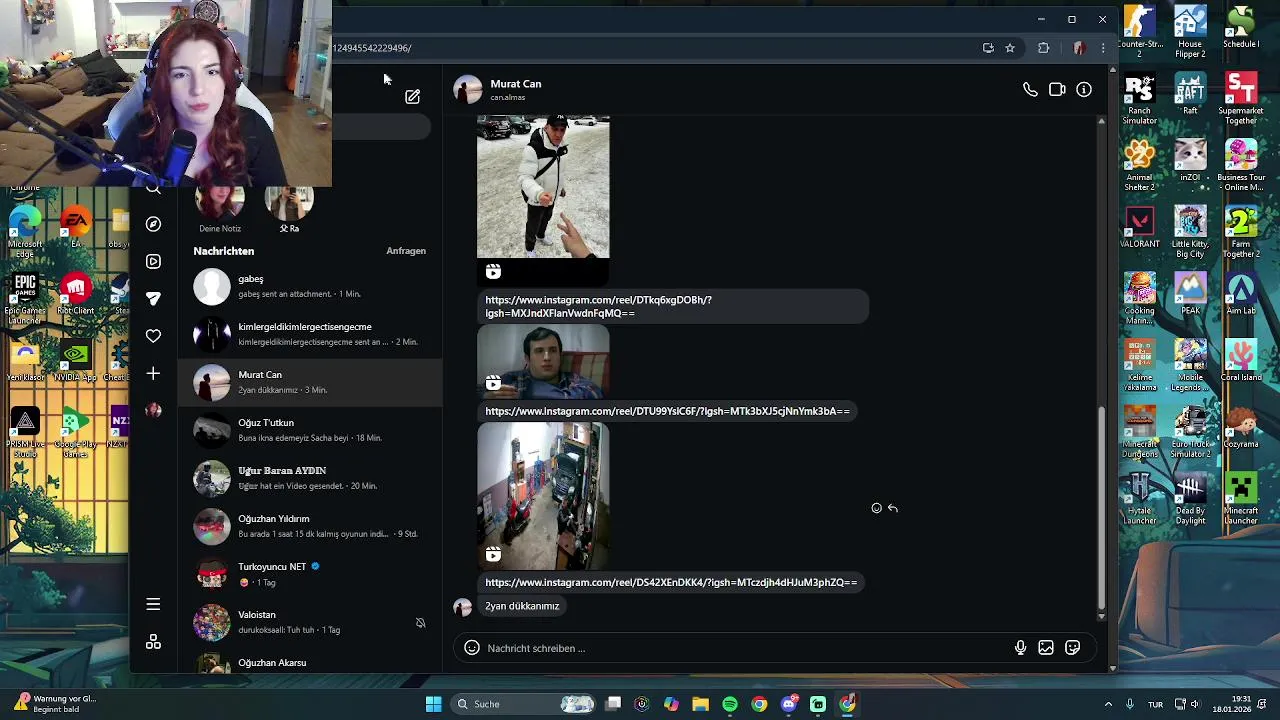Open Aim Lab desktop shortcut
Viewport: 1280px width, 720px height.
(x=1241, y=294)
